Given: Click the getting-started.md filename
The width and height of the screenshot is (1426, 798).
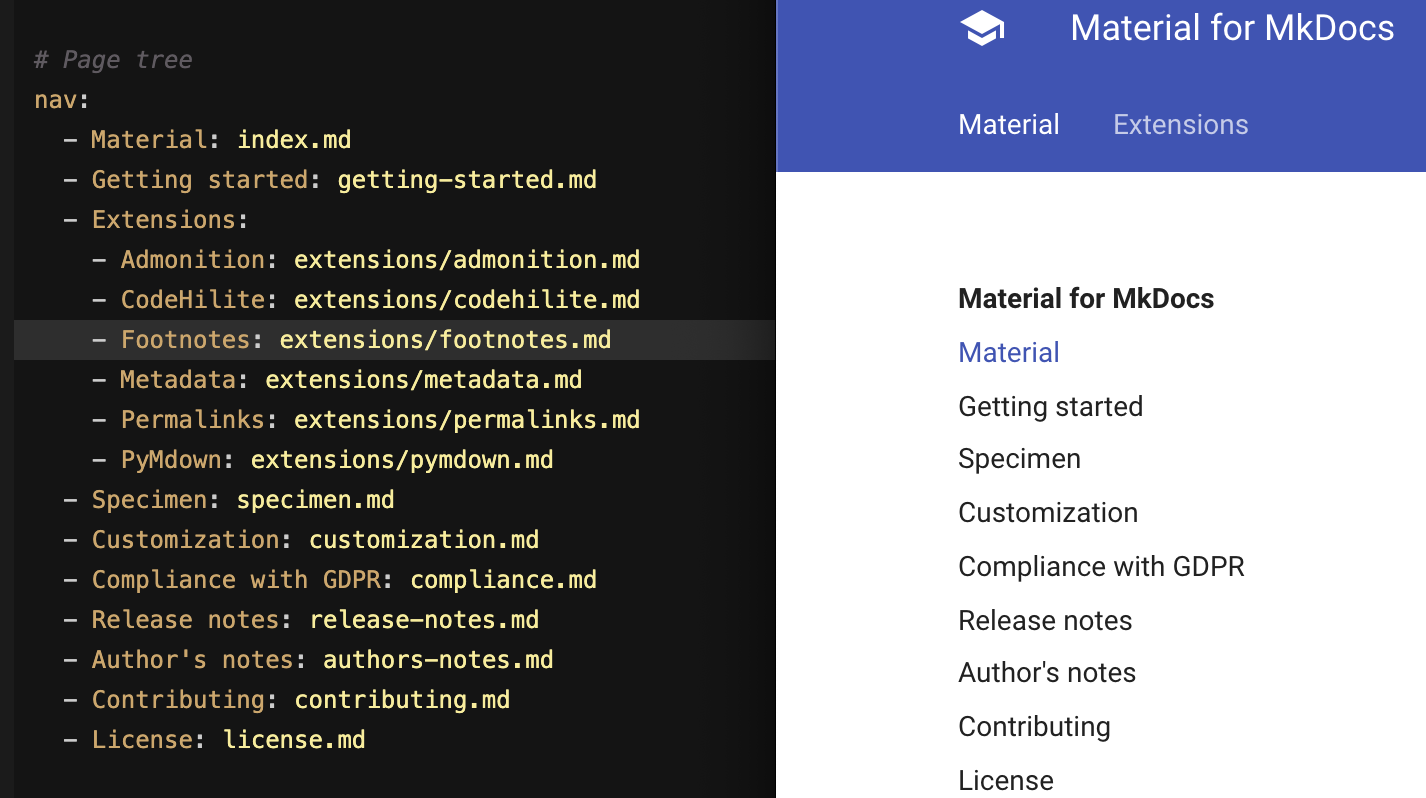Looking at the screenshot, I should point(466,179).
